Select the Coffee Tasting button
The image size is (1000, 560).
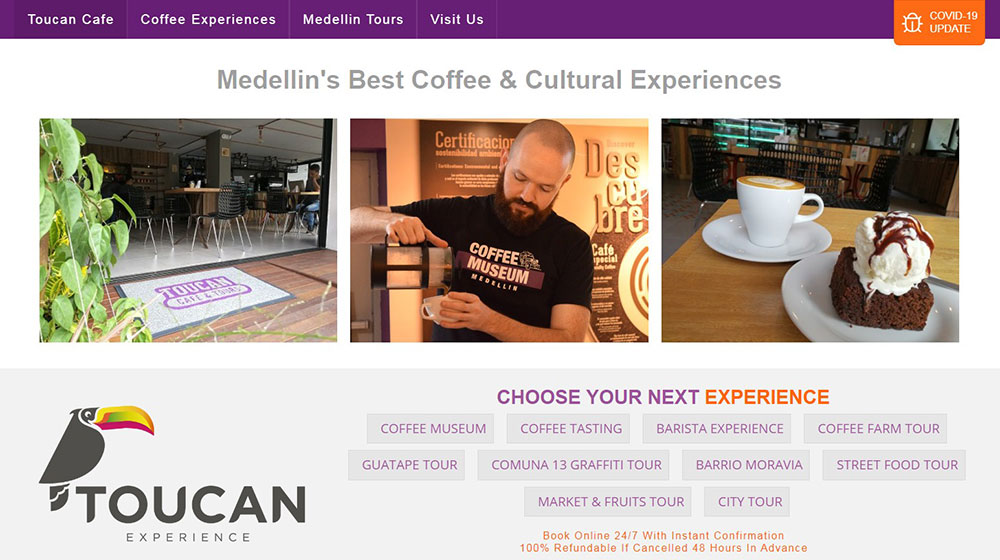click(x=571, y=429)
